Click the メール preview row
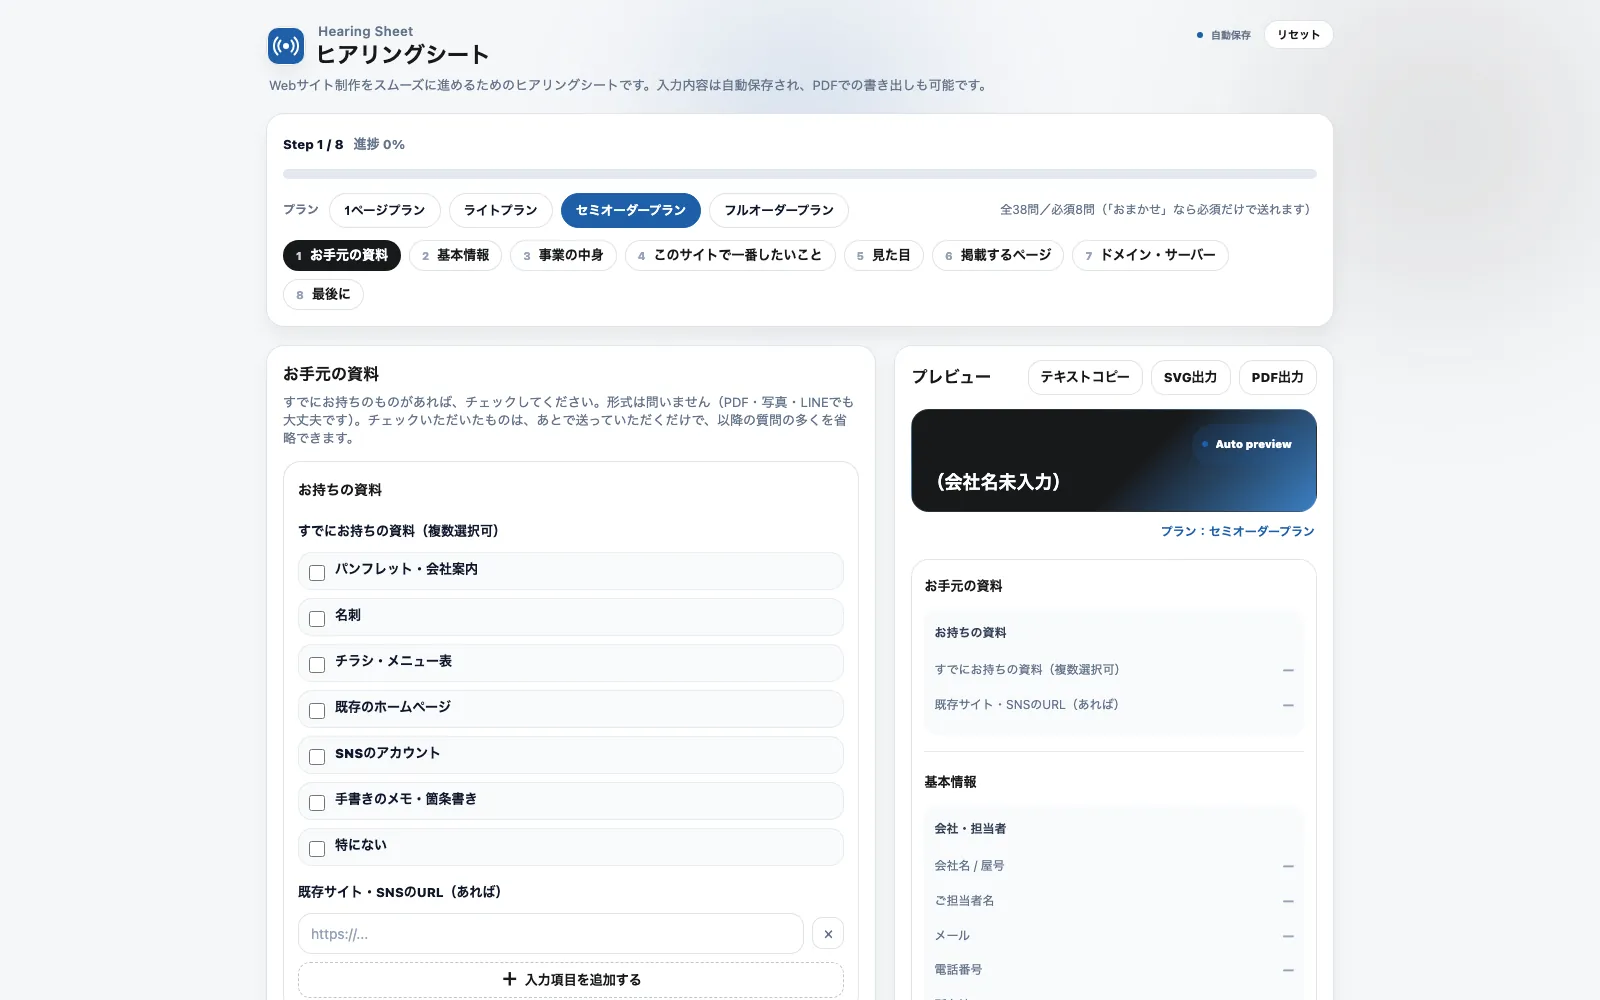The height and width of the screenshot is (1000, 1600). [1114, 936]
